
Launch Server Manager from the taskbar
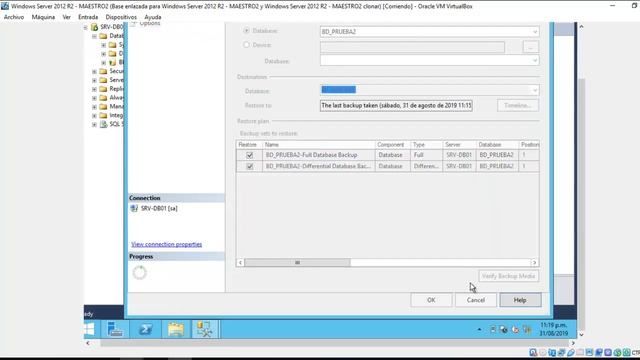click(x=115, y=329)
